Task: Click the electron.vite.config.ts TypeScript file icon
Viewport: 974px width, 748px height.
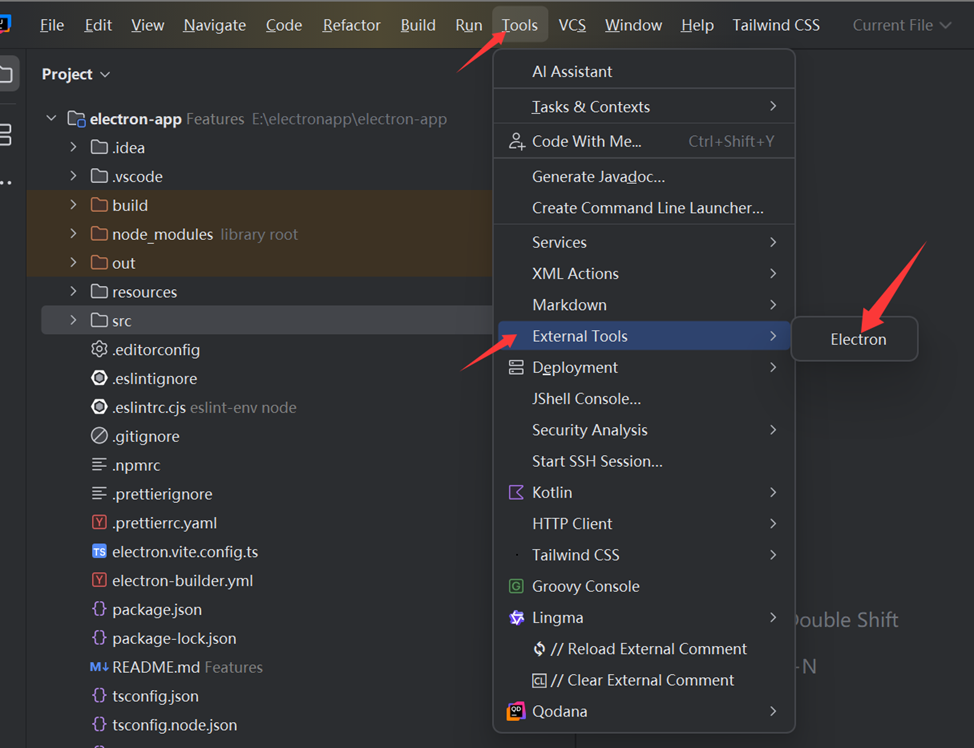Action: tap(99, 552)
